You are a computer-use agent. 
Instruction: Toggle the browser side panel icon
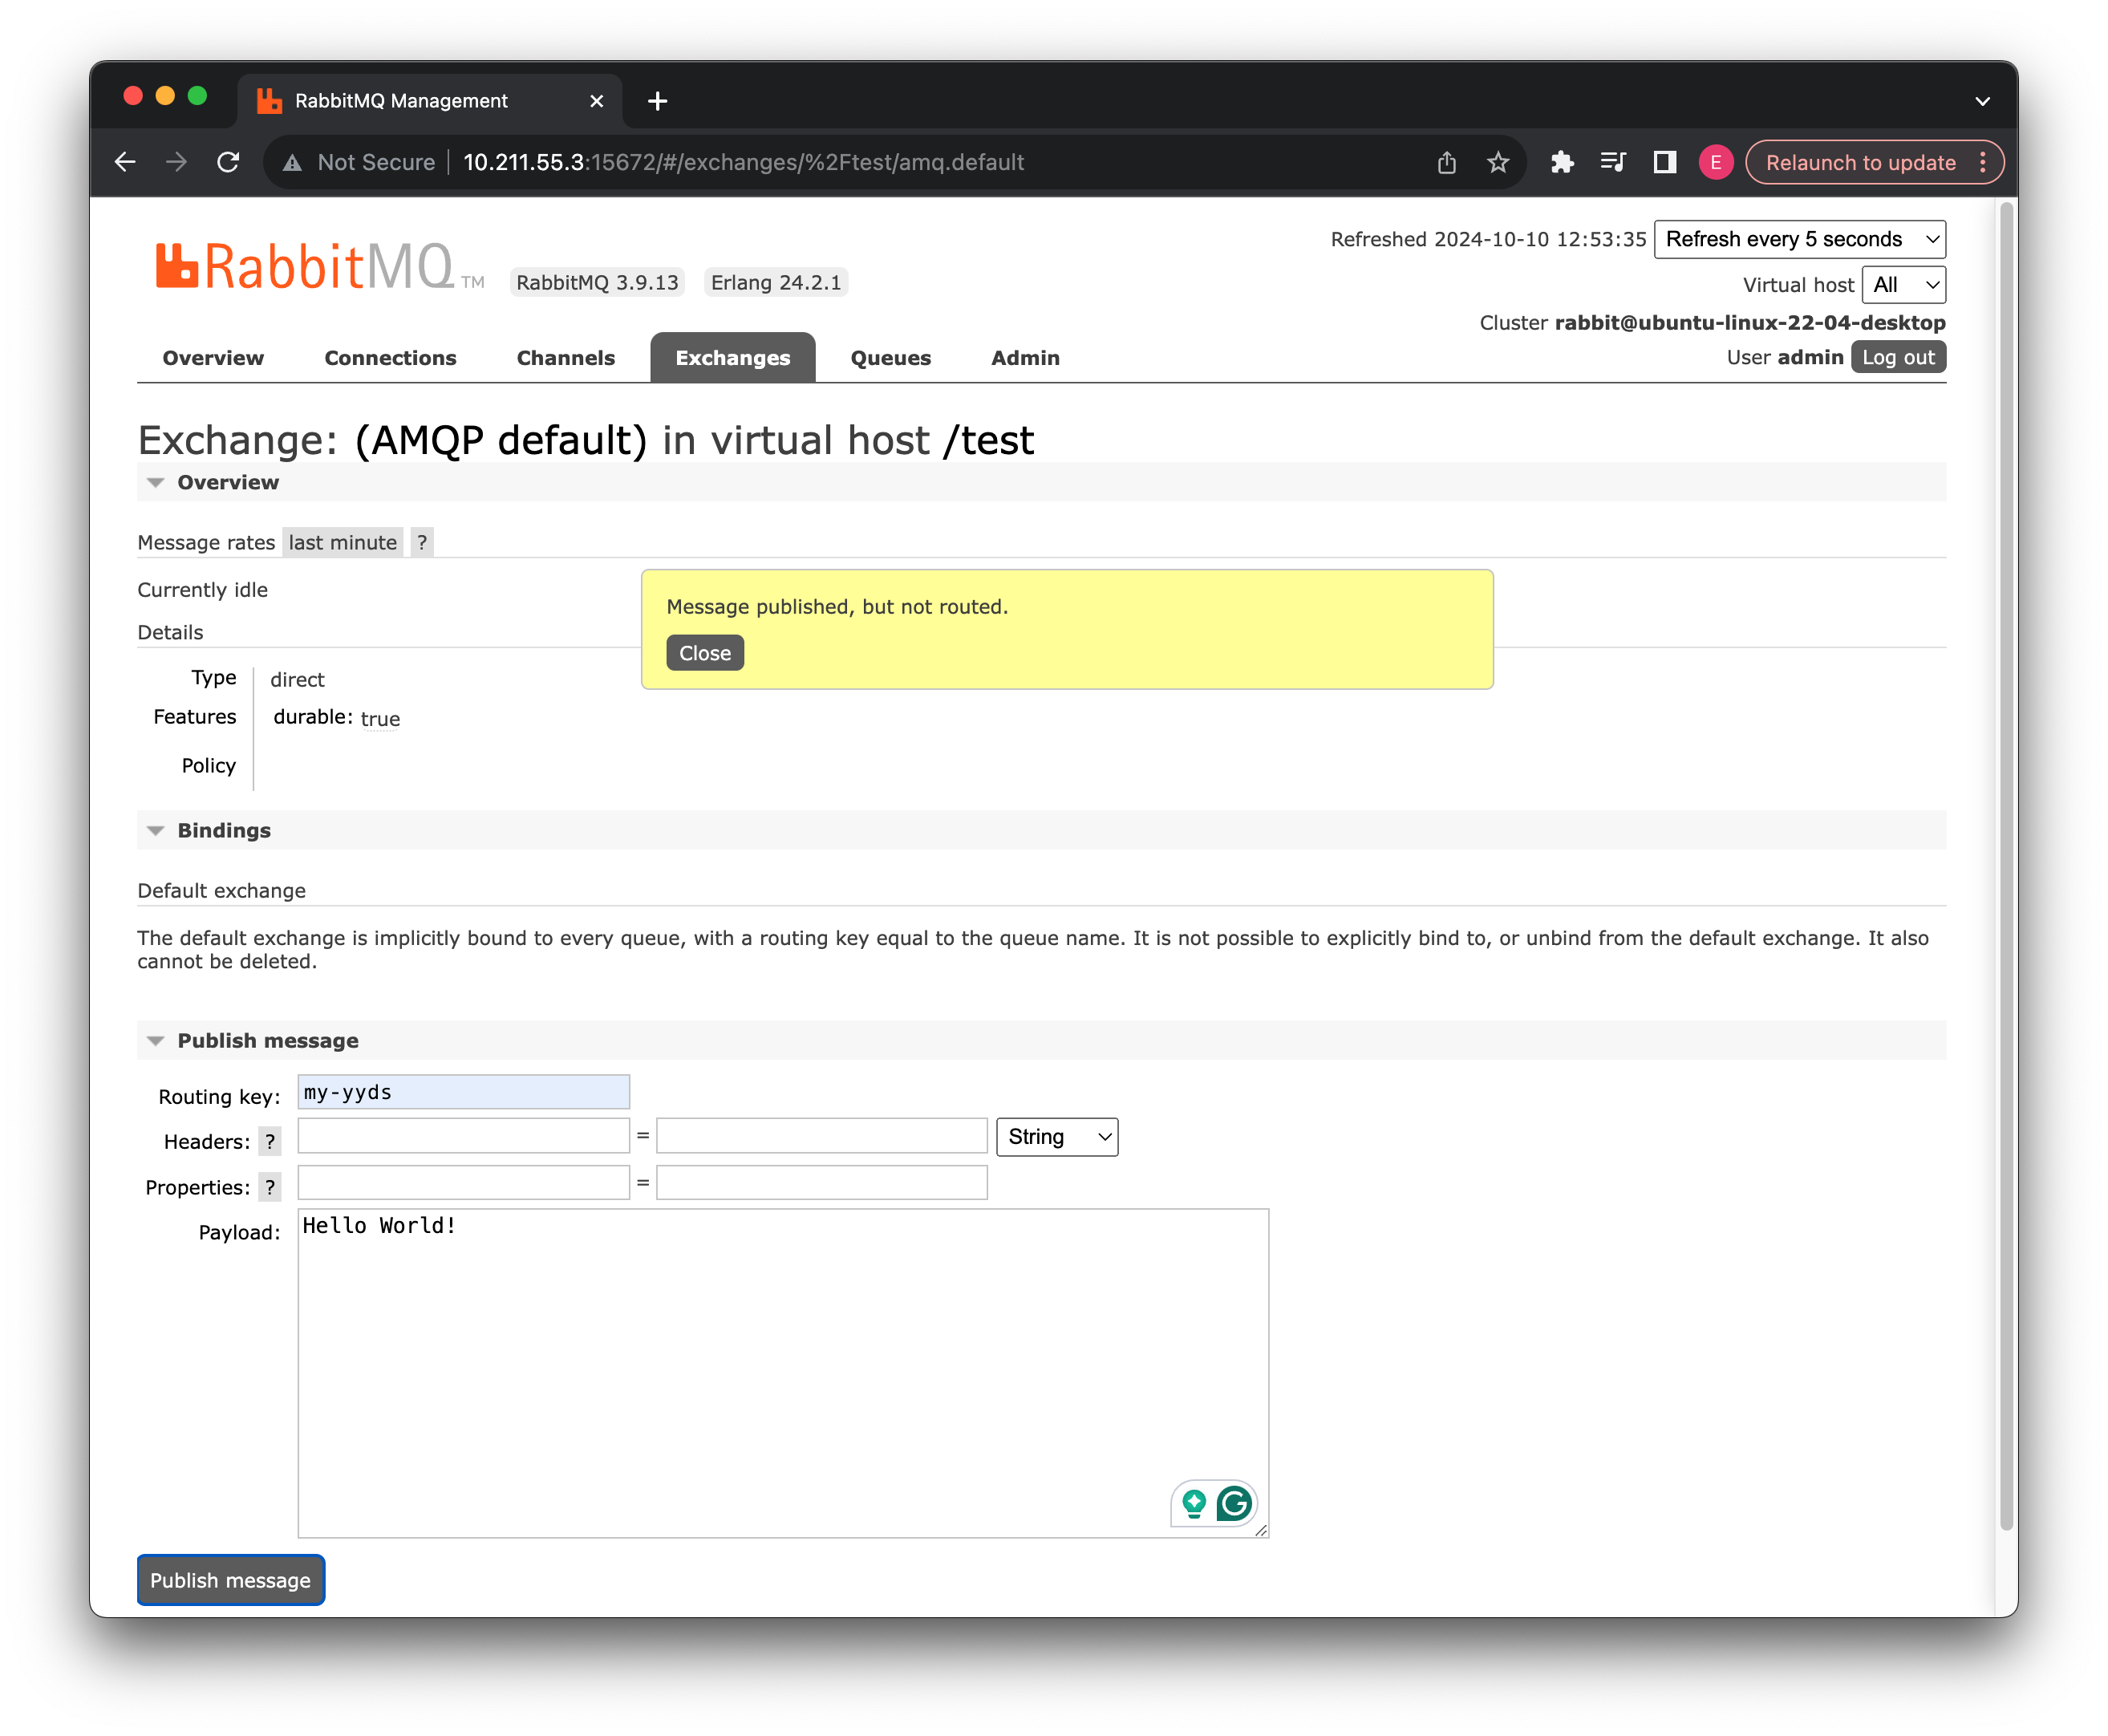[x=1664, y=162]
